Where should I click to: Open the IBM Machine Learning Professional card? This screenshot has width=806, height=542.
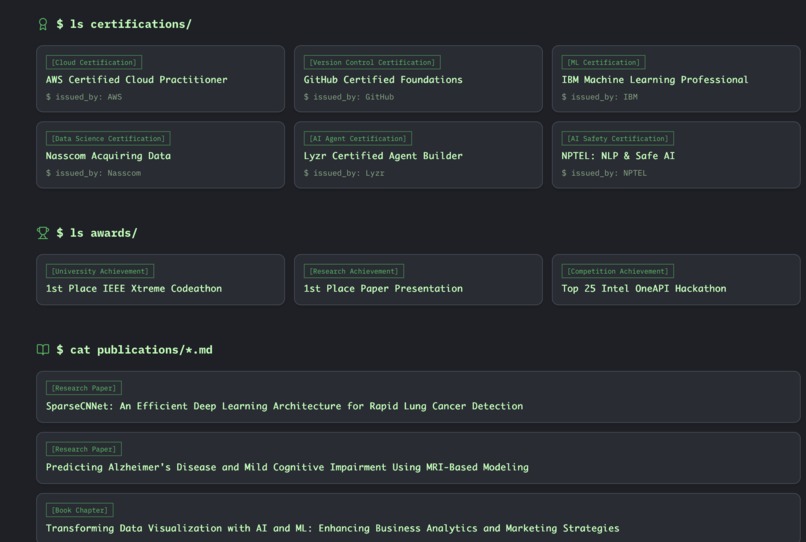(x=676, y=79)
